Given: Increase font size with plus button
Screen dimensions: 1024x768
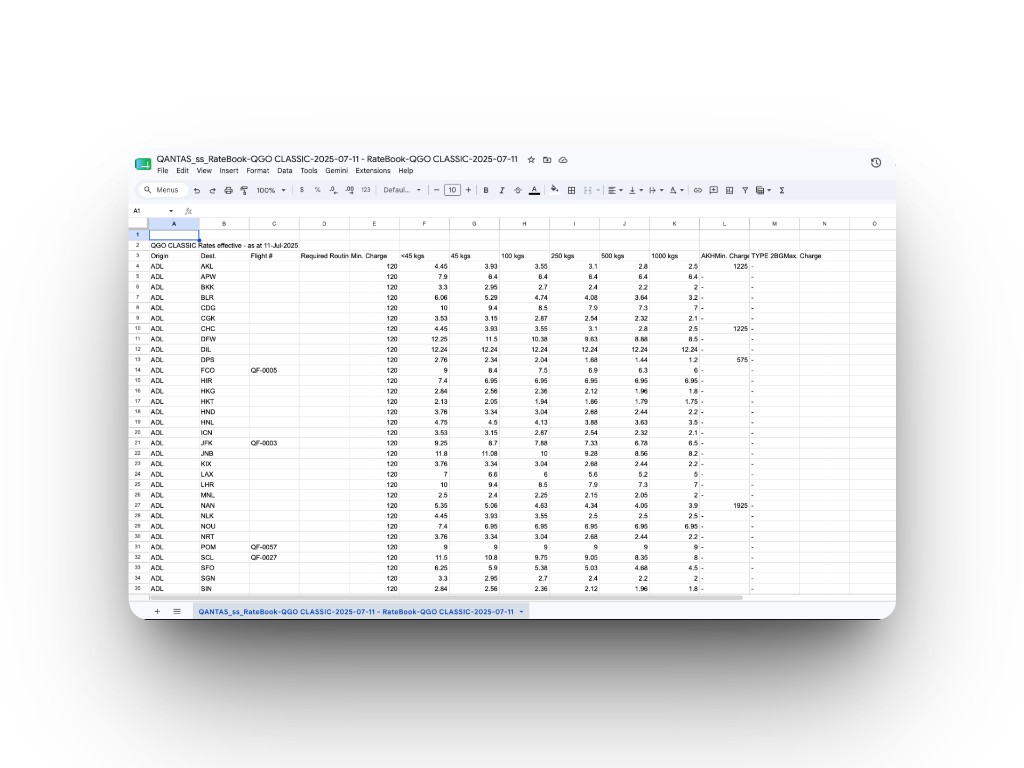Looking at the screenshot, I should 468,190.
